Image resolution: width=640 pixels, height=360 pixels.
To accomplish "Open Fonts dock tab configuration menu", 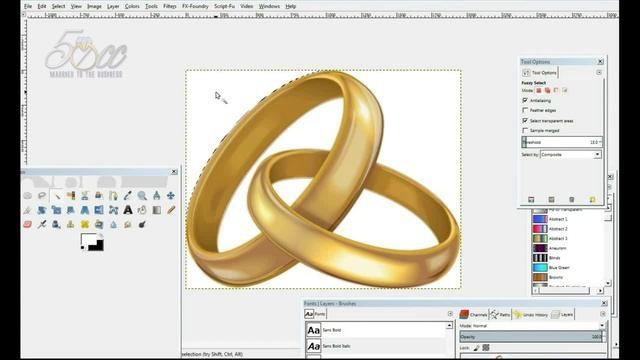I will 450,314.
